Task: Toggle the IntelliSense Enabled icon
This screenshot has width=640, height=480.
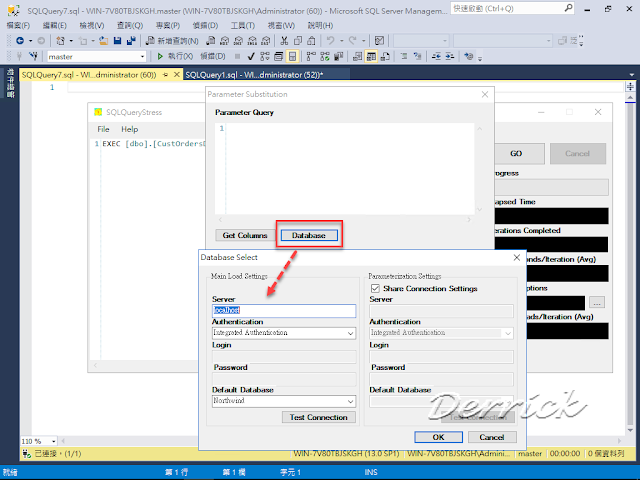Action: [293, 56]
